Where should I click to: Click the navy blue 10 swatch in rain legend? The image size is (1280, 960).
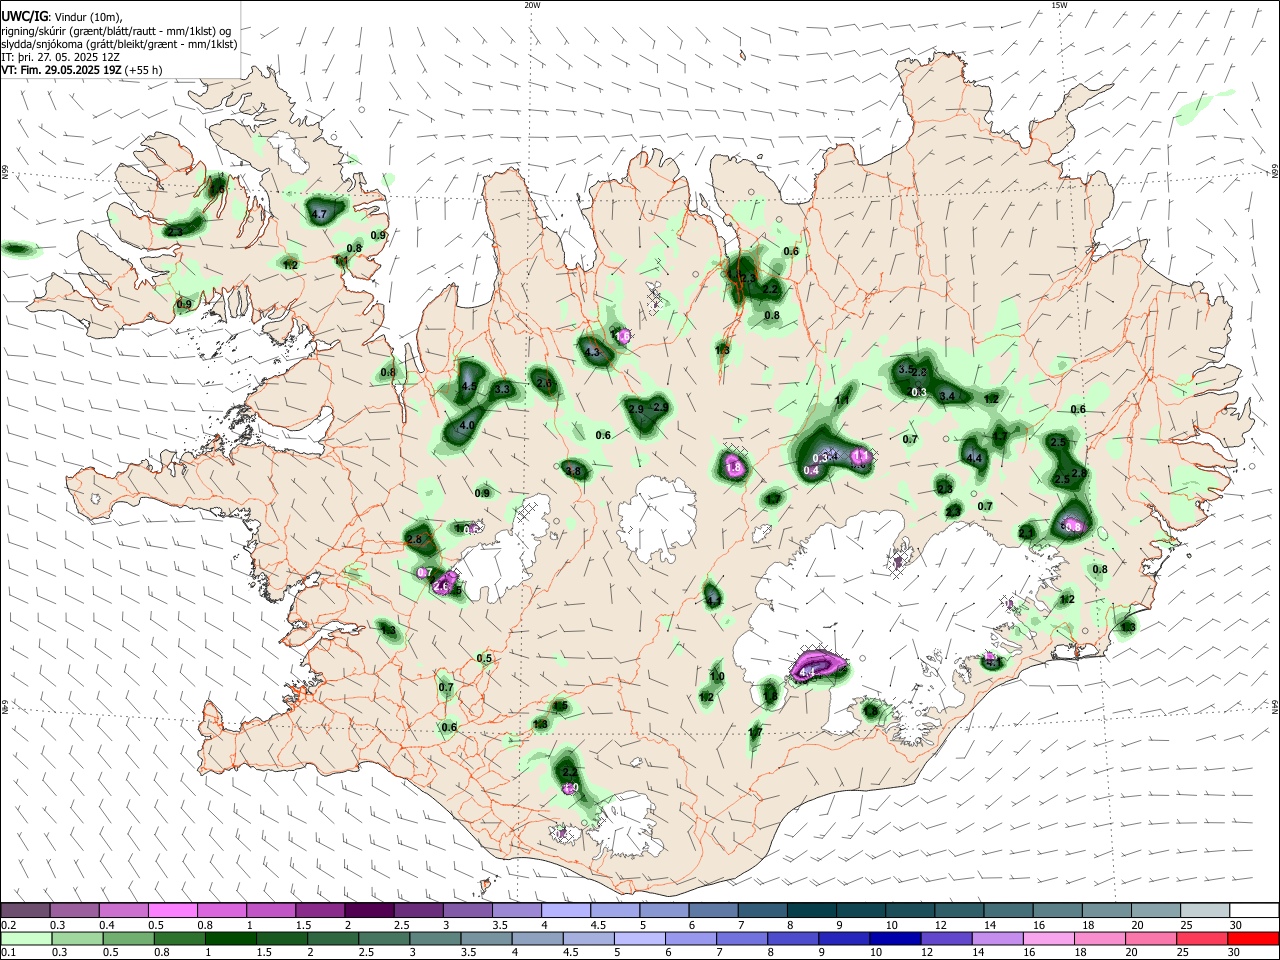tap(893, 938)
